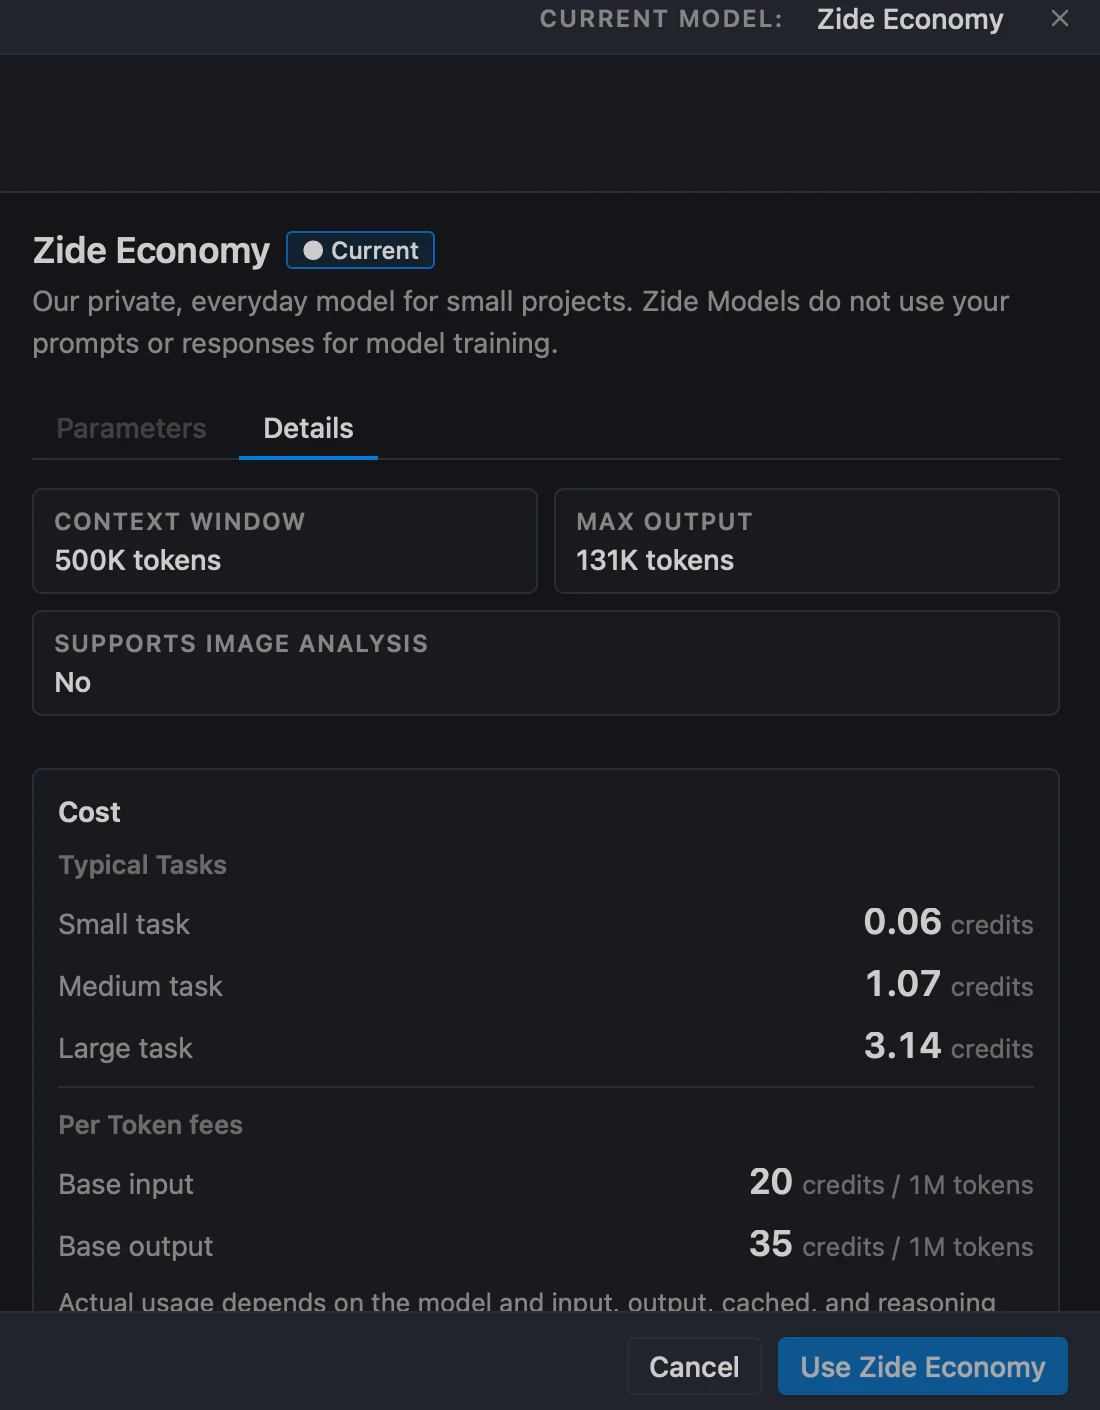Image resolution: width=1100 pixels, height=1410 pixels.
Task: Click the Zide Economy heading
Action: (151, 250)
